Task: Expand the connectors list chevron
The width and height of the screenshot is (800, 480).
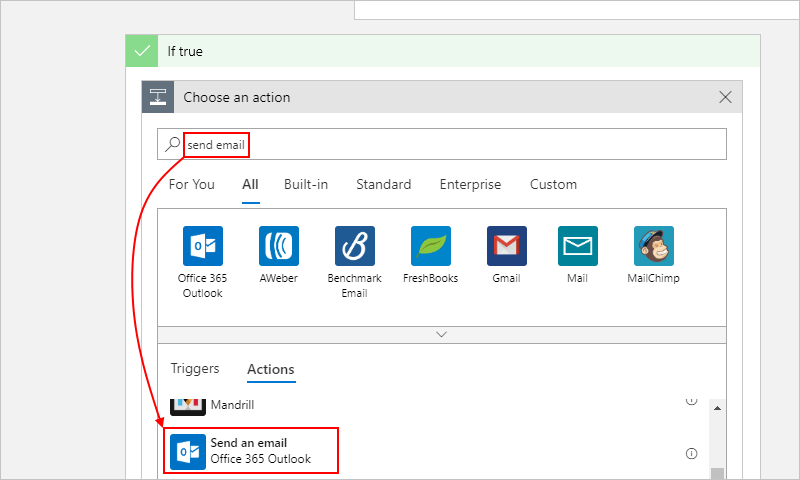Action: (441, 334)
